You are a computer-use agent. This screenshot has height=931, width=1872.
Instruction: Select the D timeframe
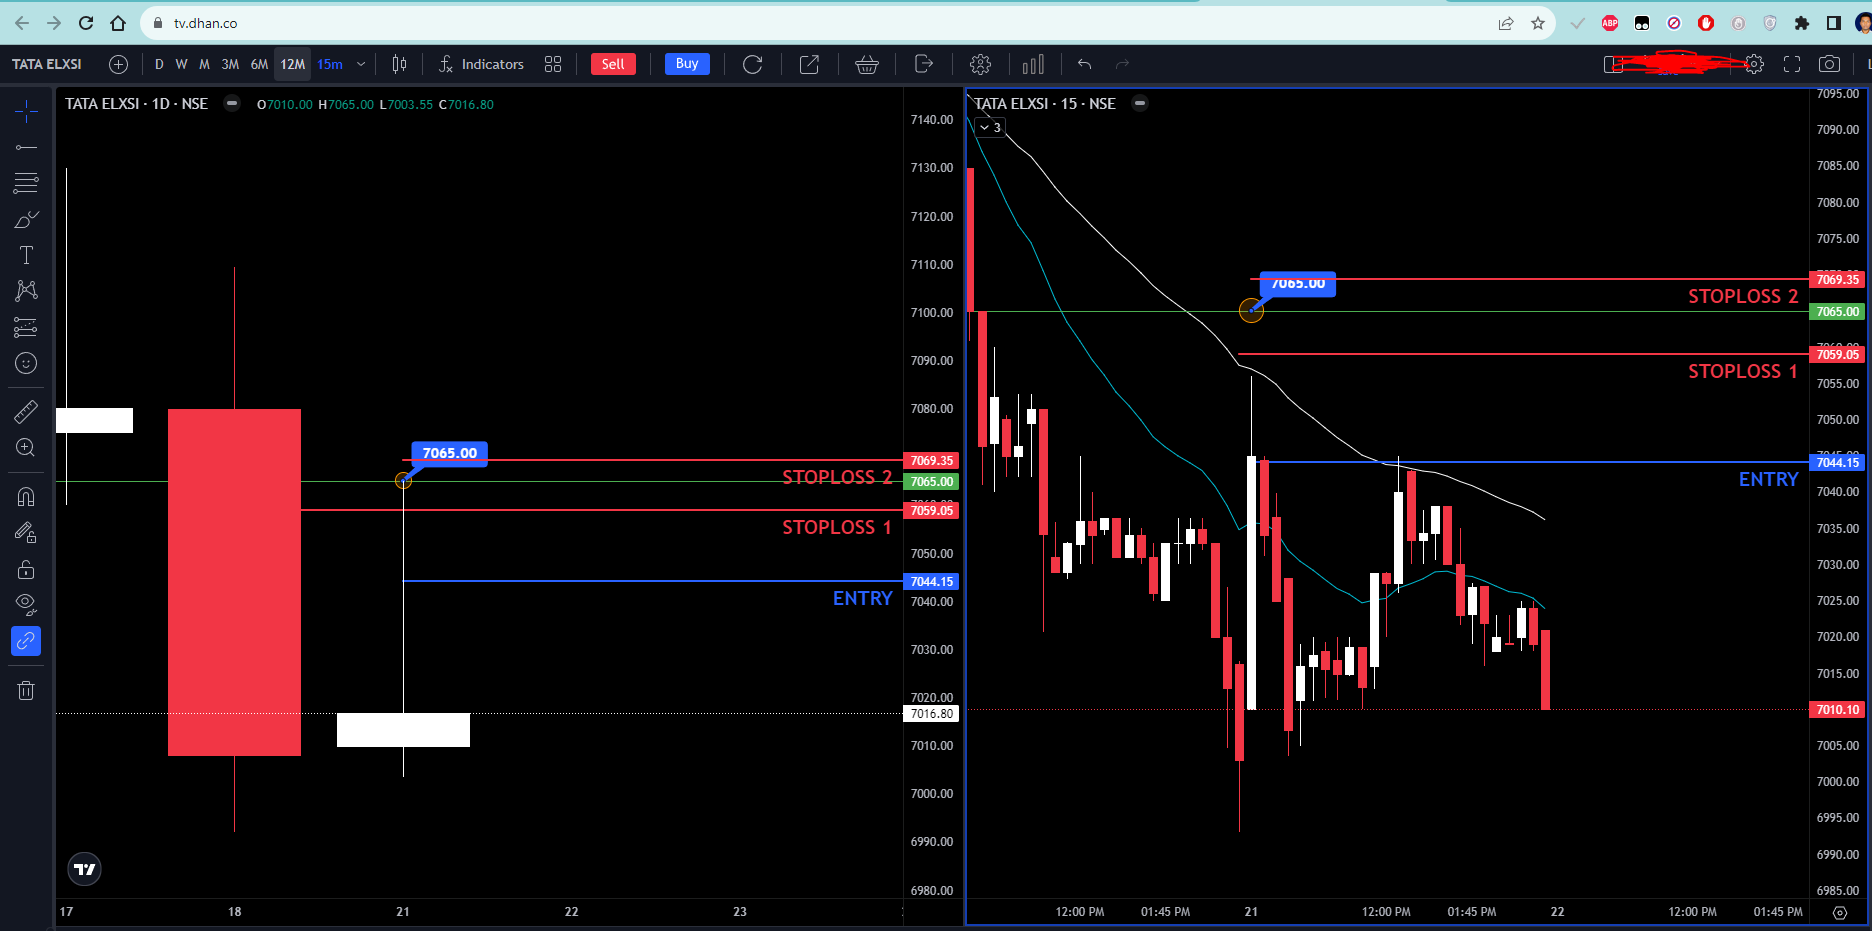(x=159, y=64)
